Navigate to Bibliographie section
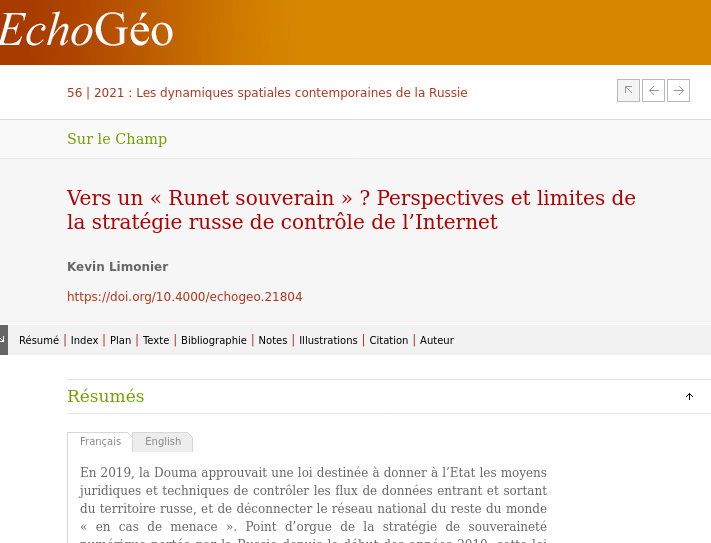711x543 pixels. (x=214, y=341)
